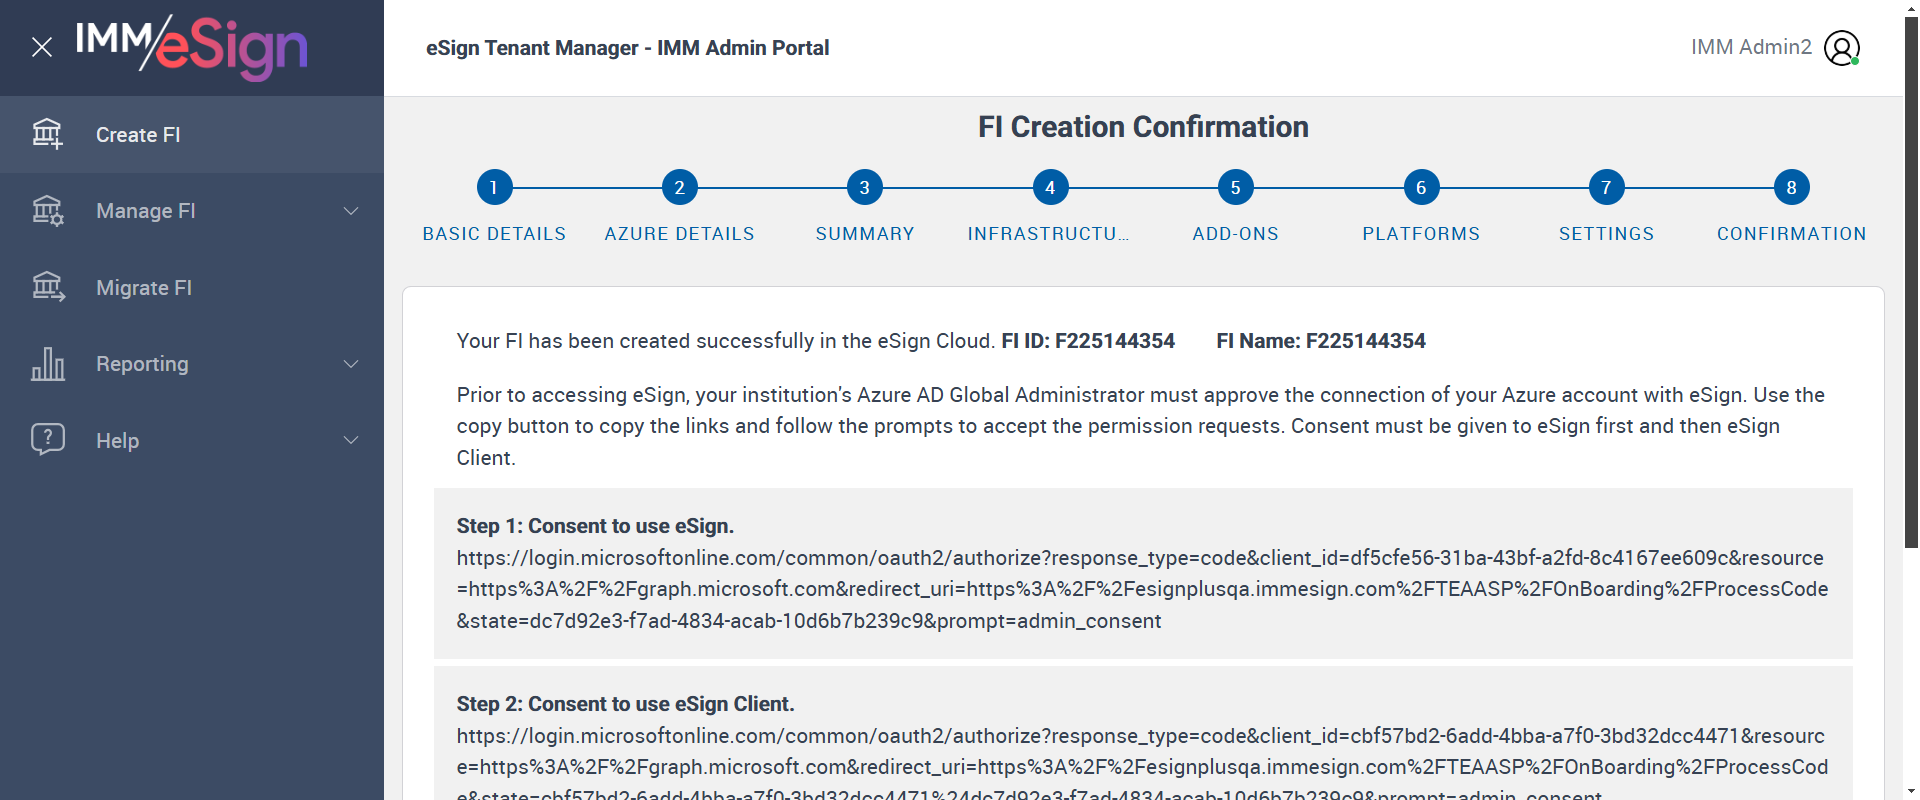This screenshot has width=1920, height=800.
Task: Click the Migrate FI bank arrow icon
Action: (47, 287)
